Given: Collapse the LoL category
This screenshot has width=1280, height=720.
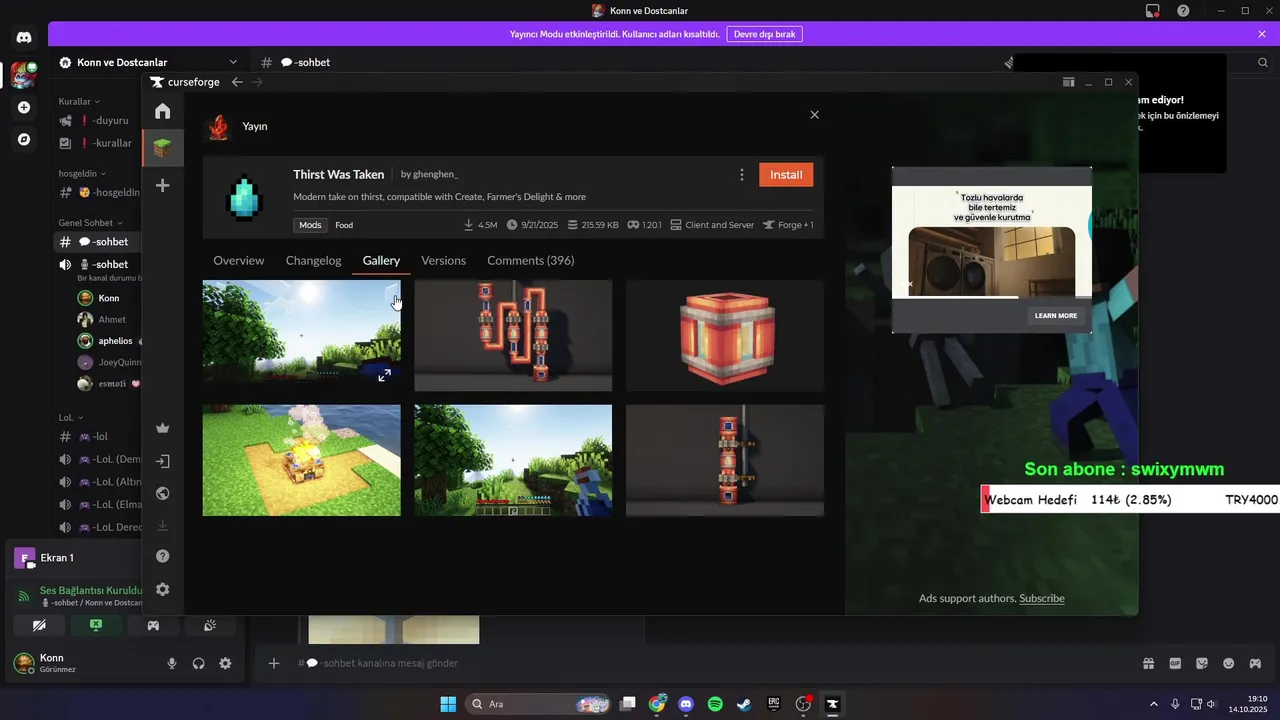Looking at the screenshot, I should 70,417.
